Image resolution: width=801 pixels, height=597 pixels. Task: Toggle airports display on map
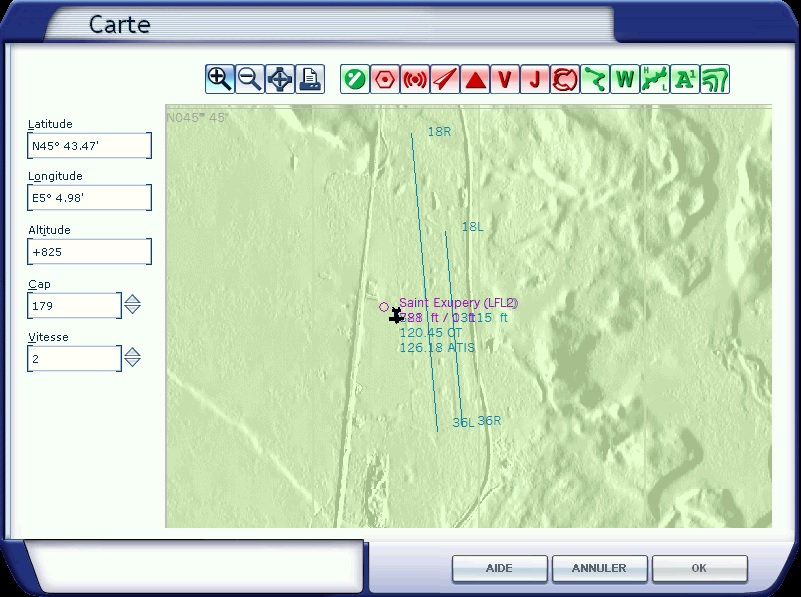pos(355,79)
